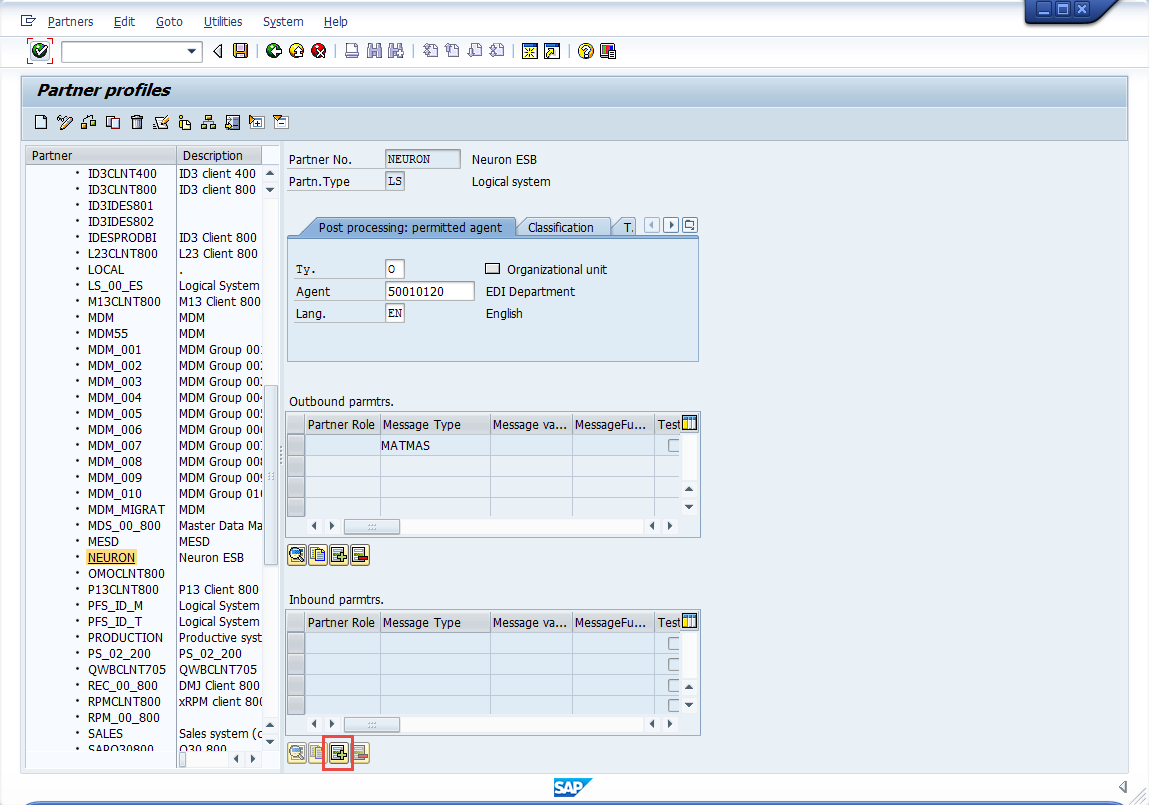This screenshot has height=805, width=1149.
Task: Cancel with the red Cancel icon
Action: [318, 51]
